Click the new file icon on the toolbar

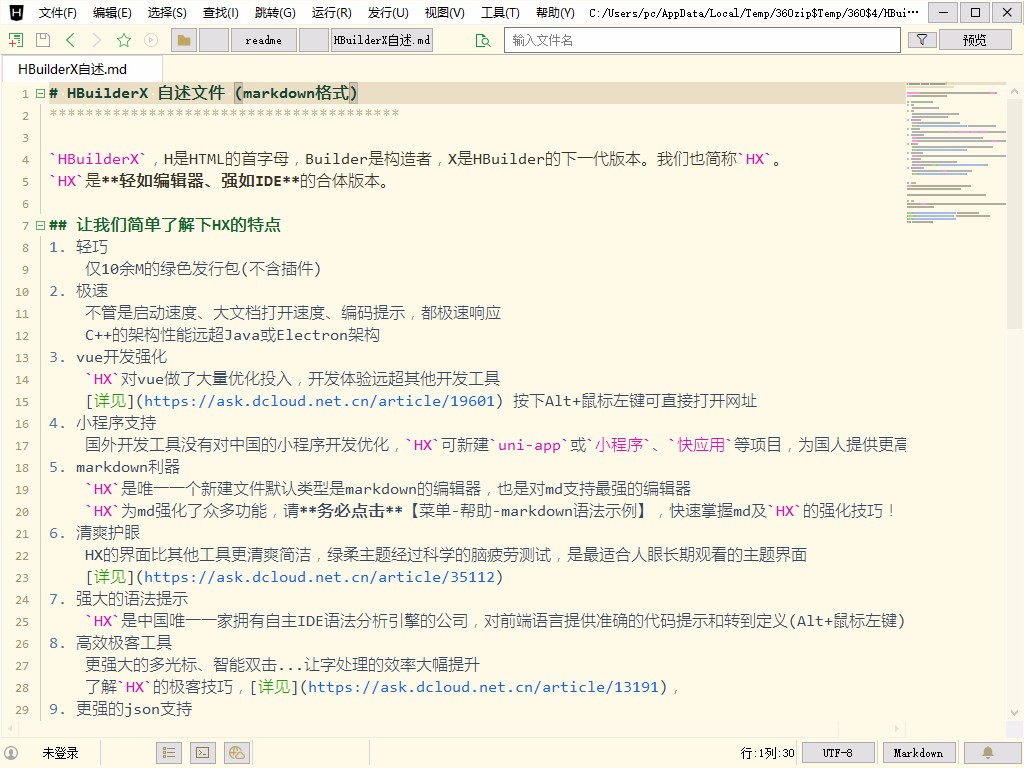point(16,41)
